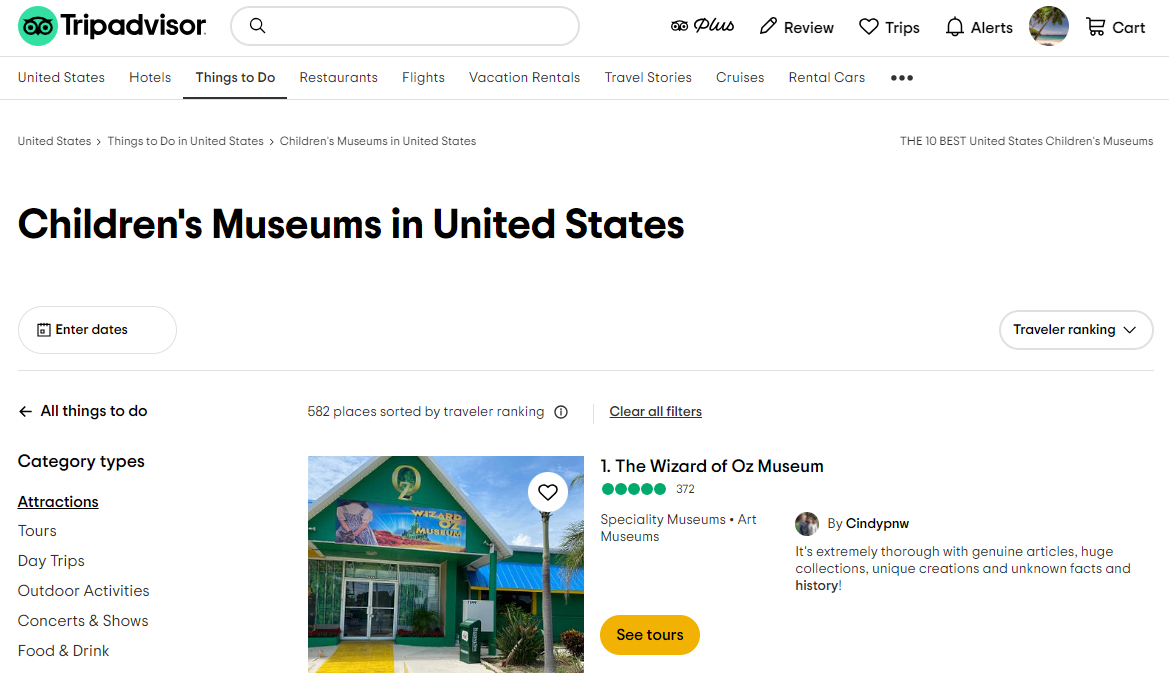Switch to the Hotels tab
Image resolution: width=1169 pixels, height=673 pixels.
[150, 78]
